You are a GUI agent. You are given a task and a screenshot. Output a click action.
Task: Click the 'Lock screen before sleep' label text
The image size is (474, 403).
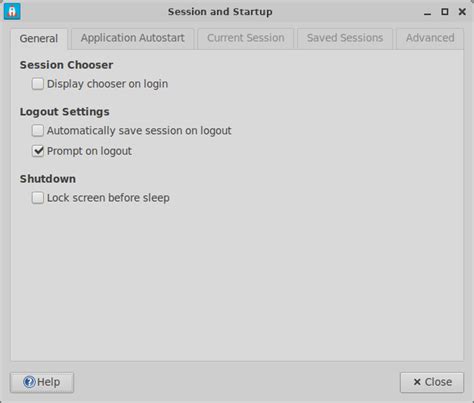[x=108, y=198]
